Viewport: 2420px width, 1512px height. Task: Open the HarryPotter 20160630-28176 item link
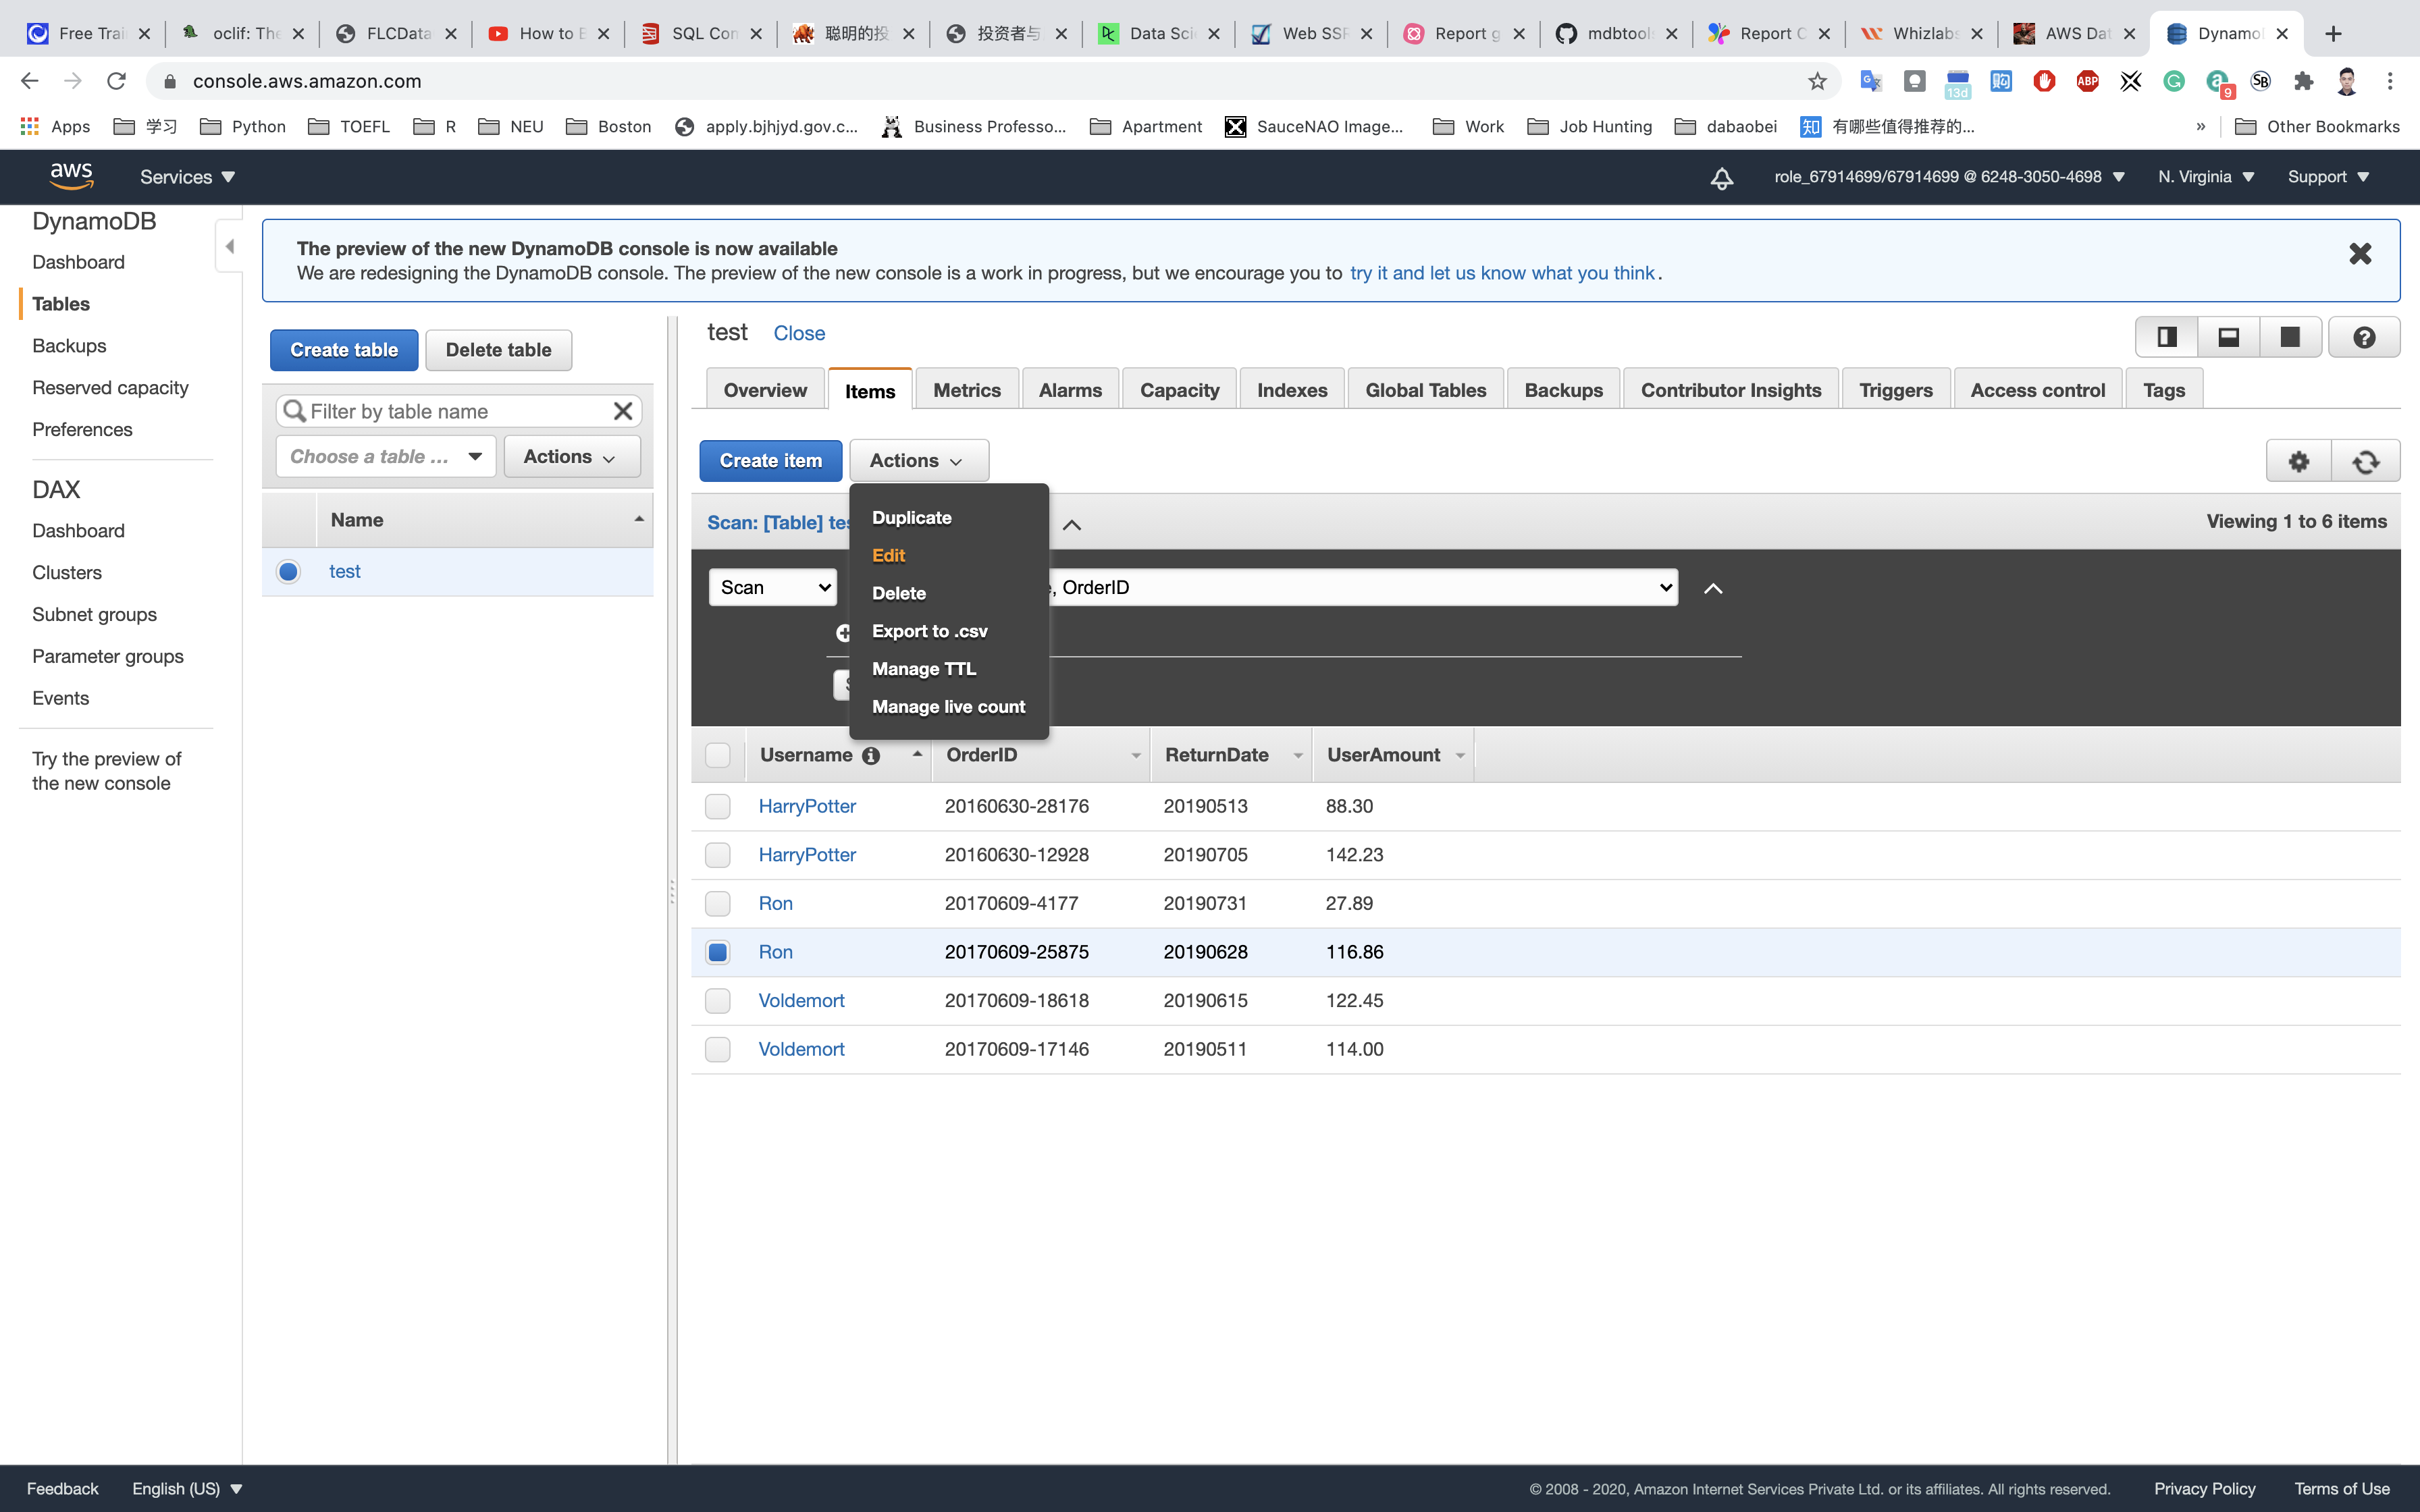tap(807, 806)
